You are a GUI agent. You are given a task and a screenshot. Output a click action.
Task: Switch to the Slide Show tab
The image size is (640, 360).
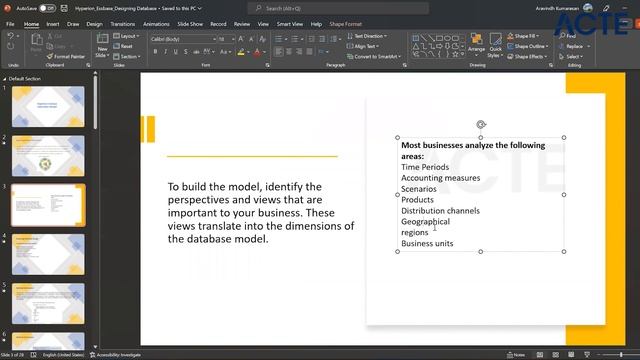pyautogui.click(x=190, y=24)
